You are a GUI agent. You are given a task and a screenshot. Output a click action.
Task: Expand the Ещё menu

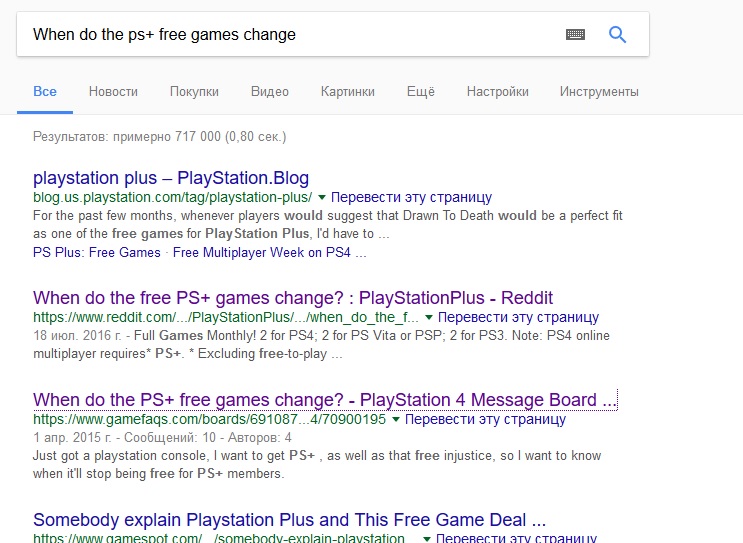(x=421, y=91)
